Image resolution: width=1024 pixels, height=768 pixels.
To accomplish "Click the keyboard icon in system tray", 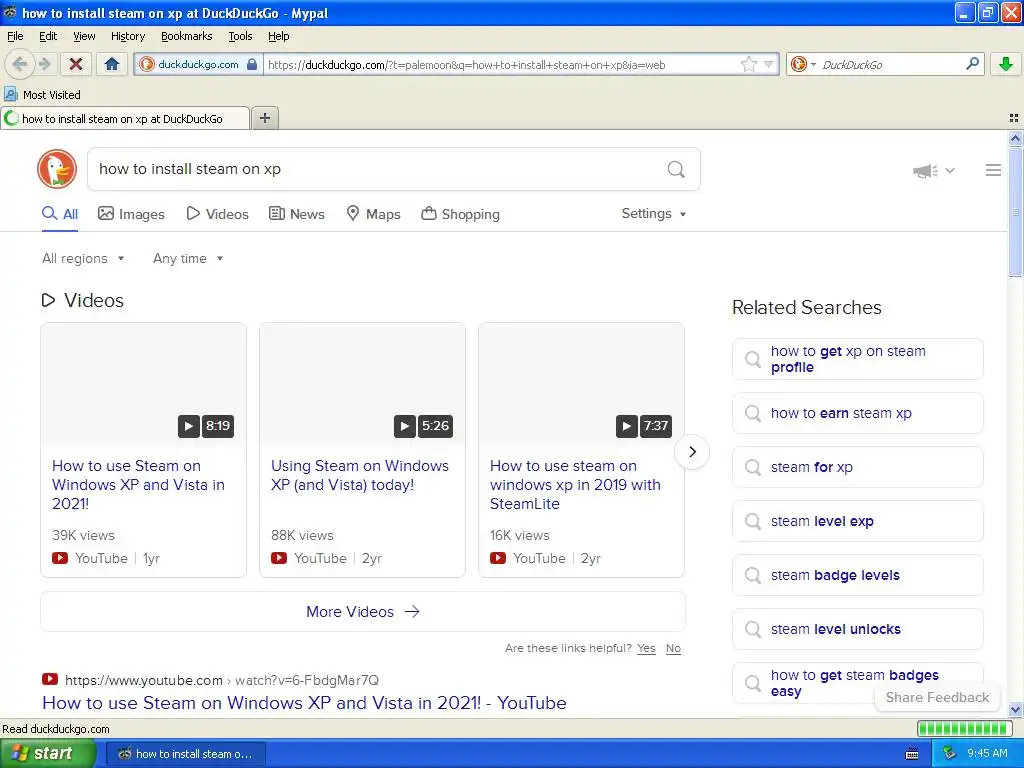I will click(912, 754).
